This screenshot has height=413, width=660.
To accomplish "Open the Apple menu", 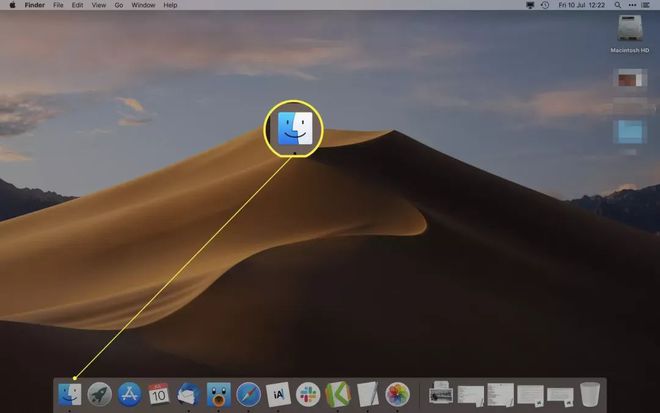I will tap(11, 5).
